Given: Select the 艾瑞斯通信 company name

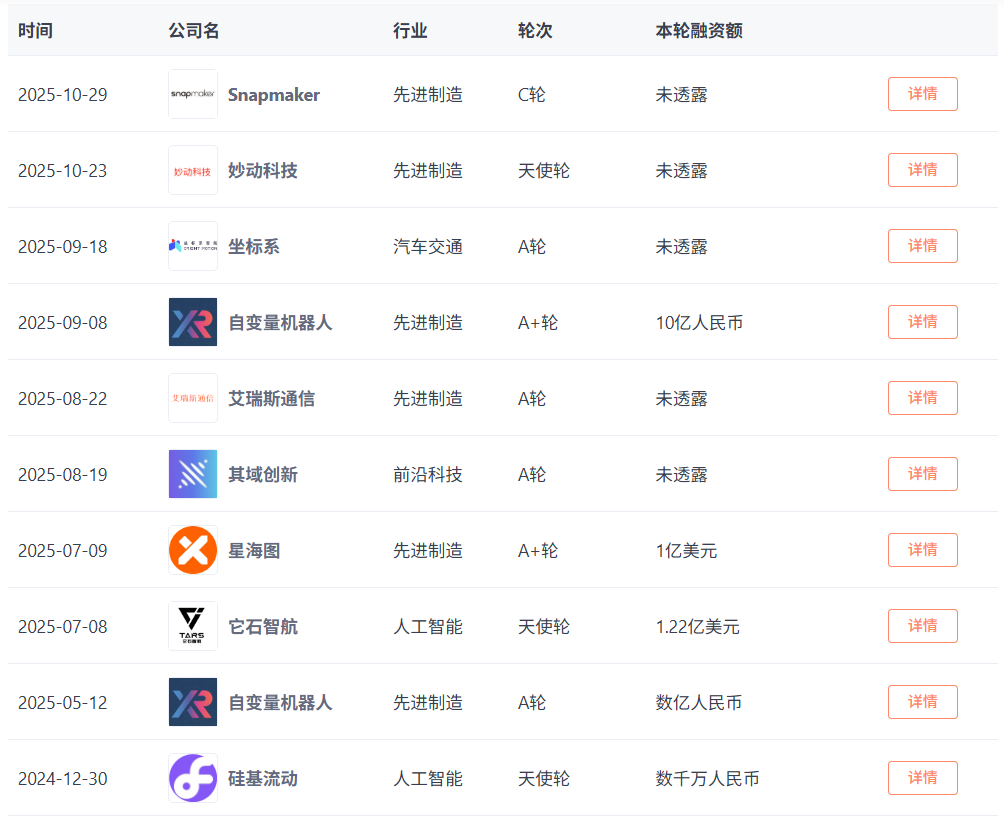Looking at the screenshot, I should click(271, 399).
